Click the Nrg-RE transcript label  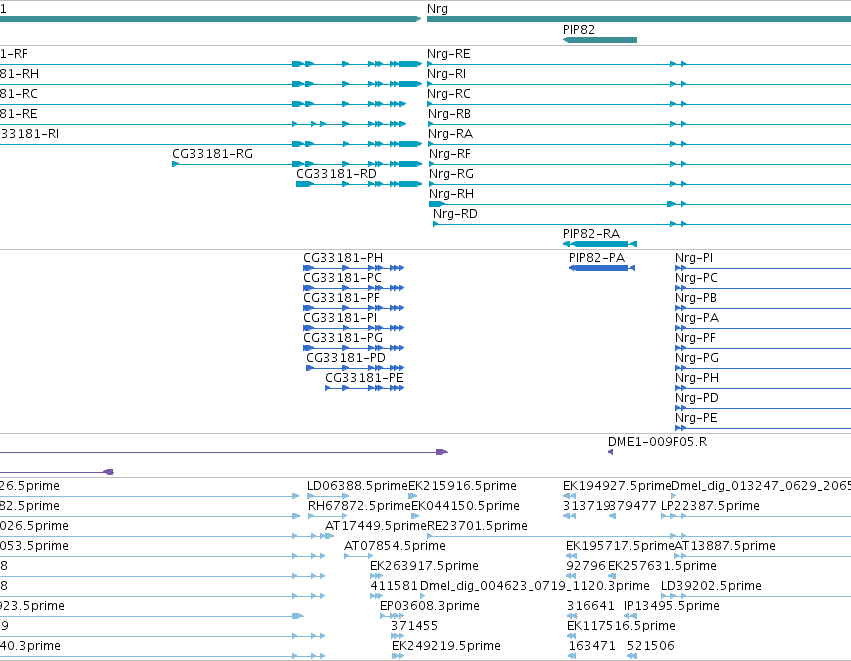click(448, 54)
